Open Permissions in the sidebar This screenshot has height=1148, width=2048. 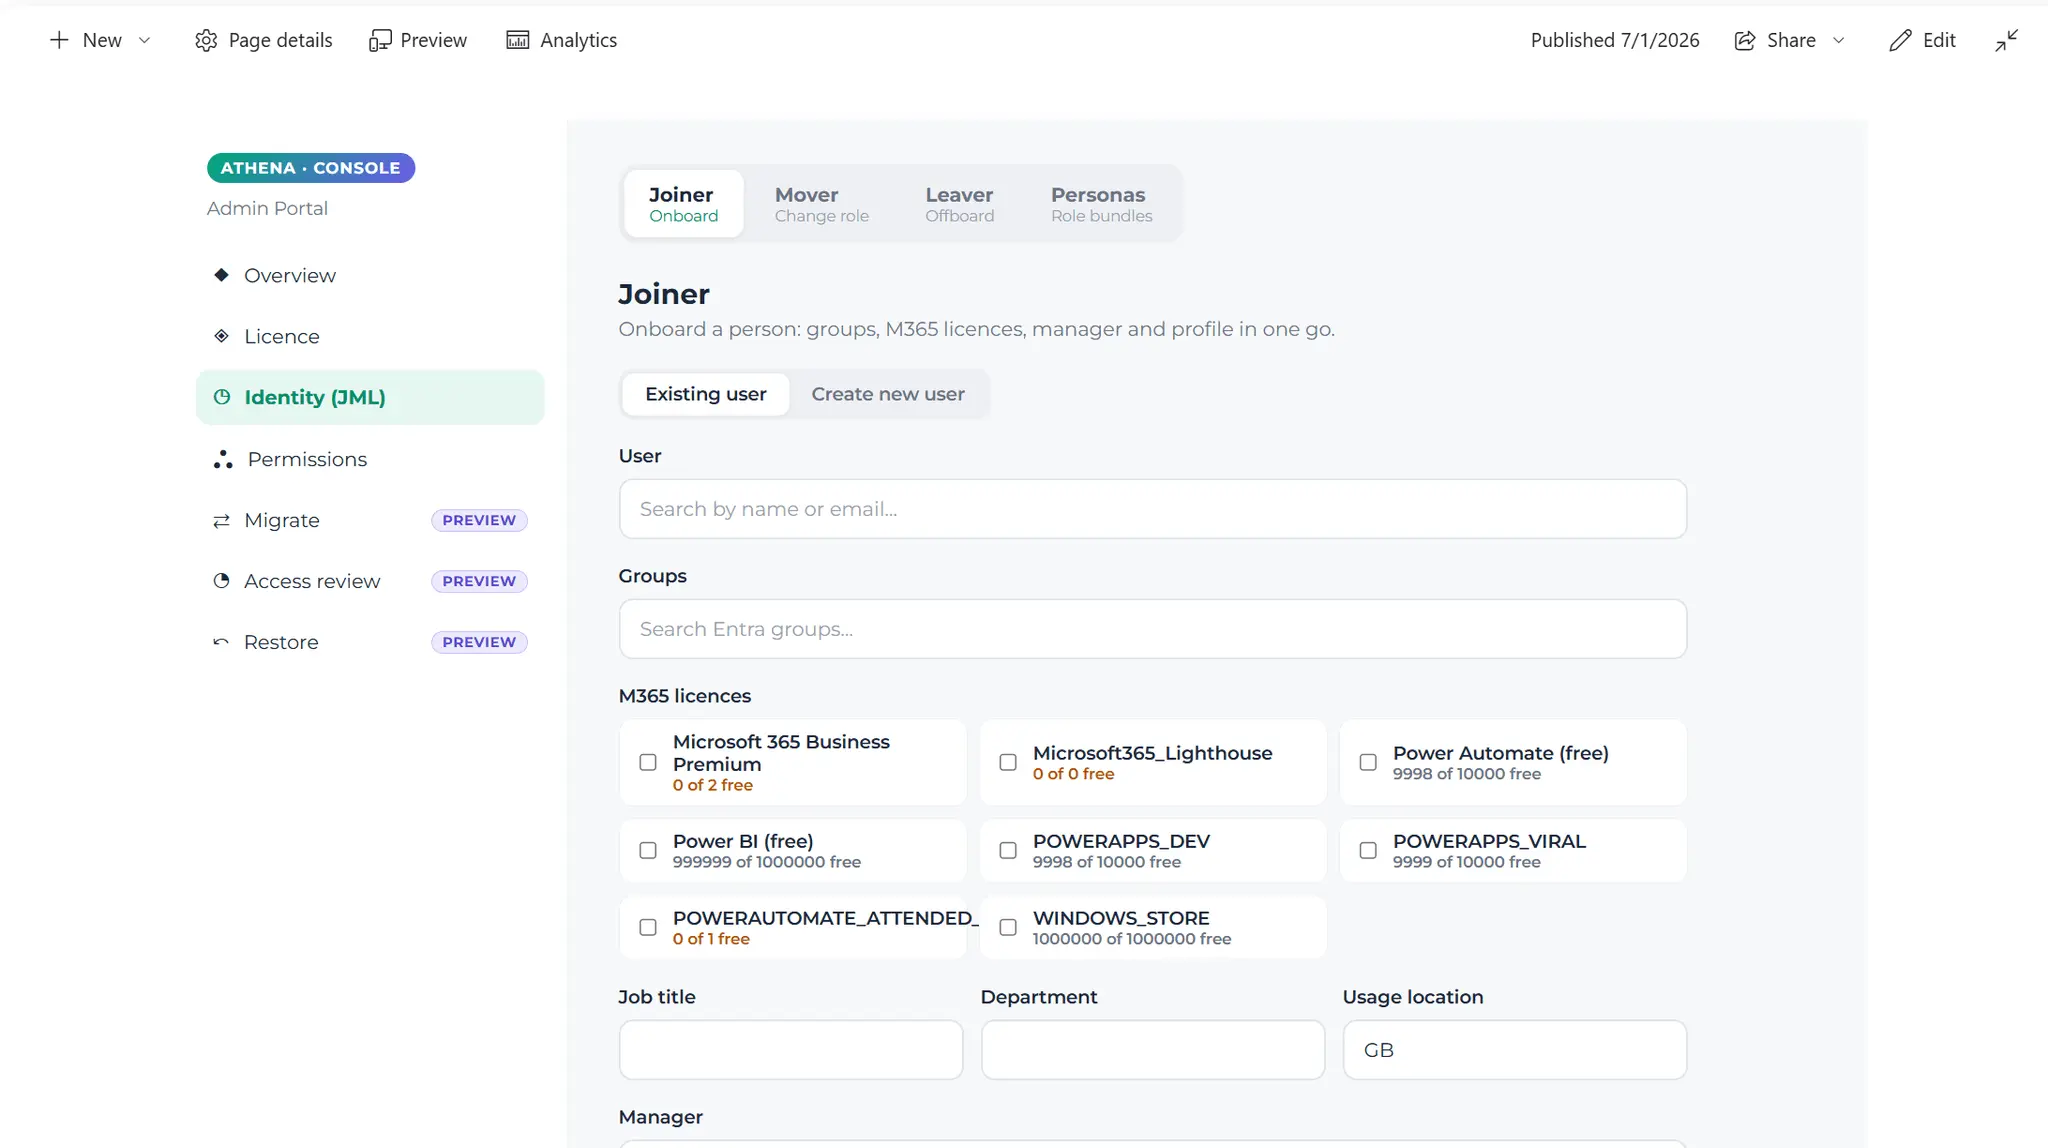[370, 459]
